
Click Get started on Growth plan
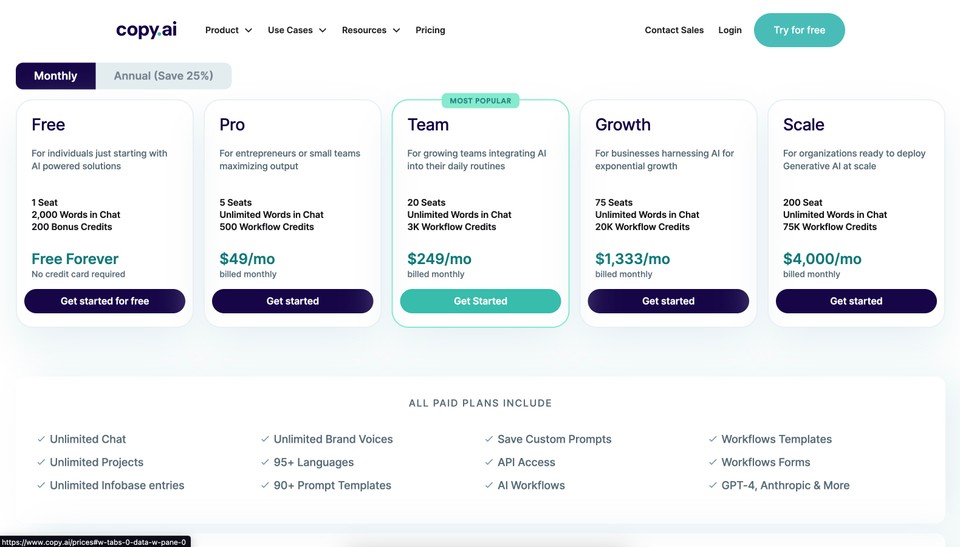point(669,301)
